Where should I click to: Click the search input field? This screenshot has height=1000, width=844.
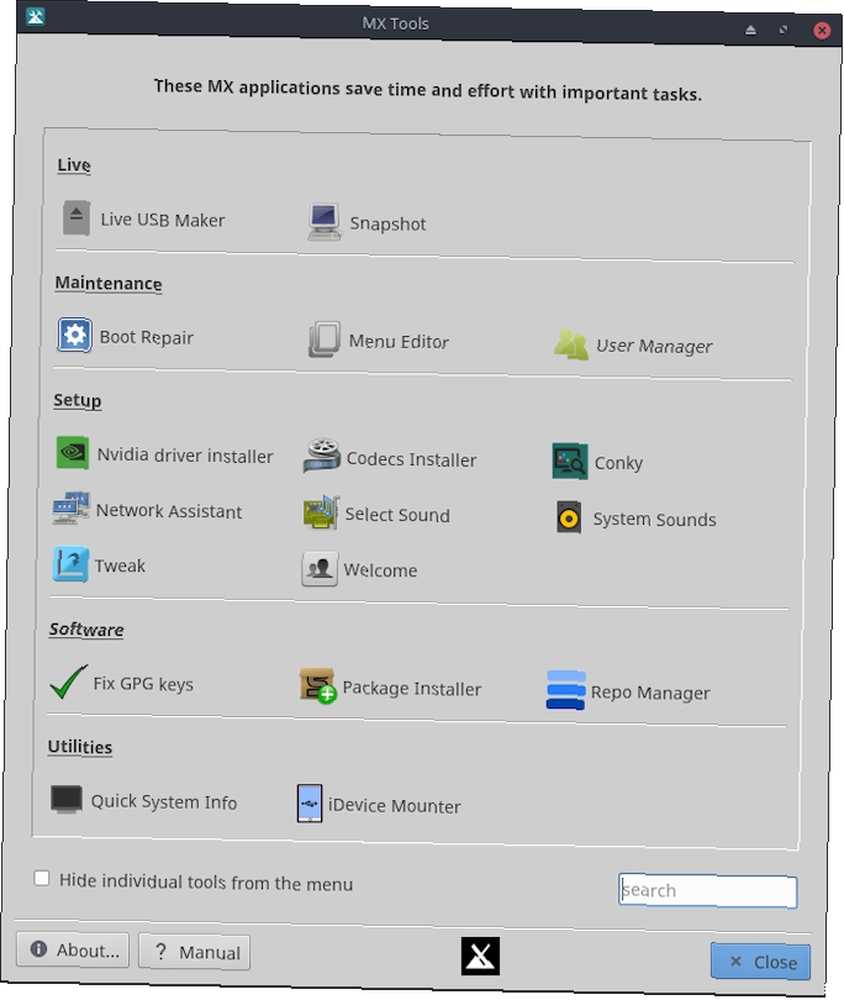tap(707, 890)
